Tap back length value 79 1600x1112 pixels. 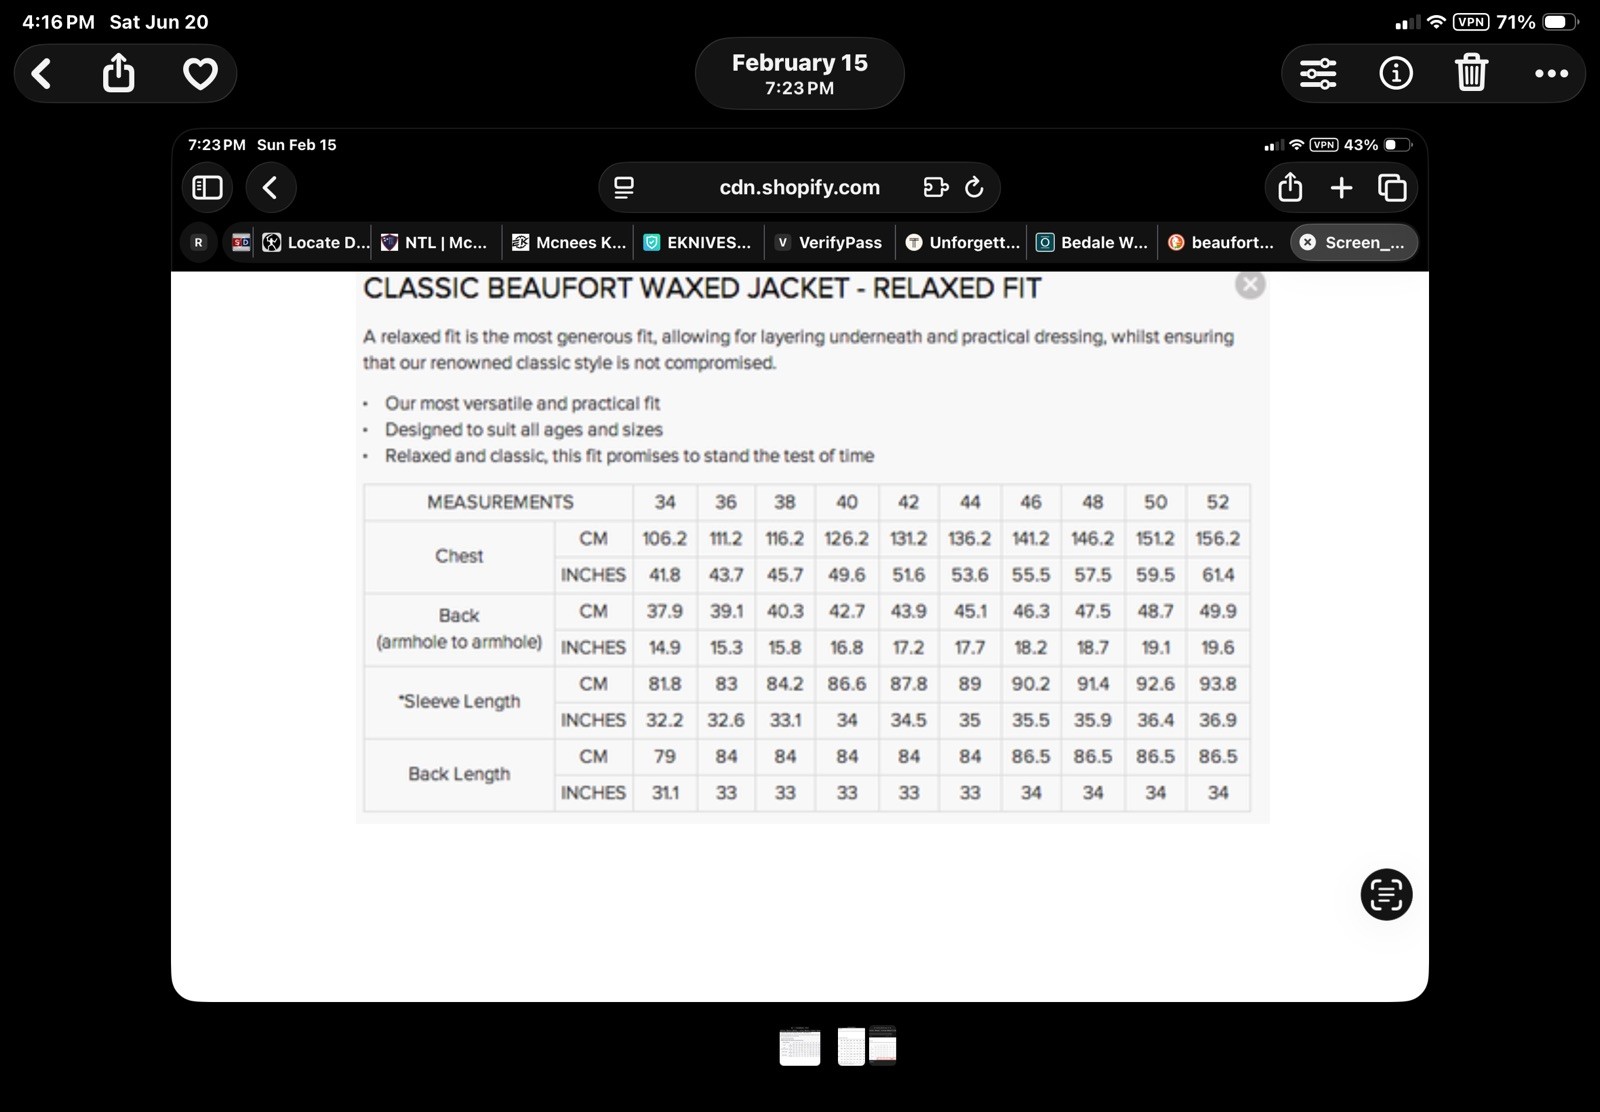coord(665,756)
